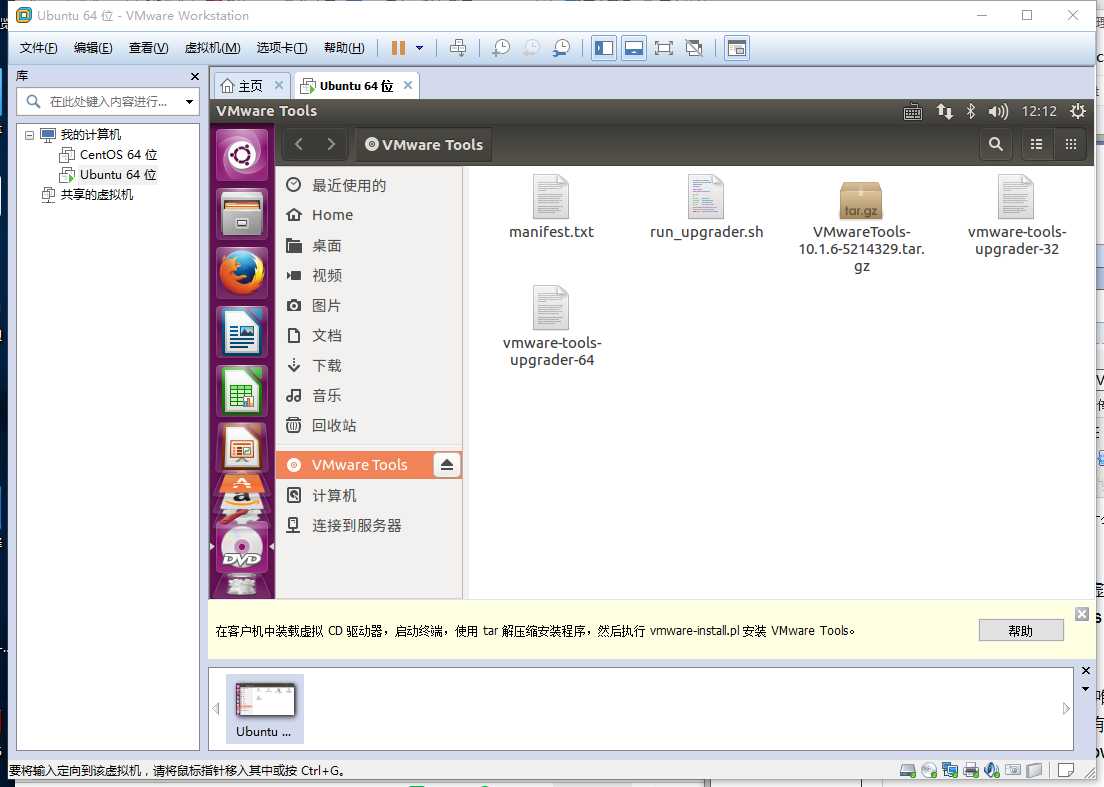This screenshot has width=1104, height=787.
Task: Open the 虚拟机(M) menu
Action: [x=213, y=48]
